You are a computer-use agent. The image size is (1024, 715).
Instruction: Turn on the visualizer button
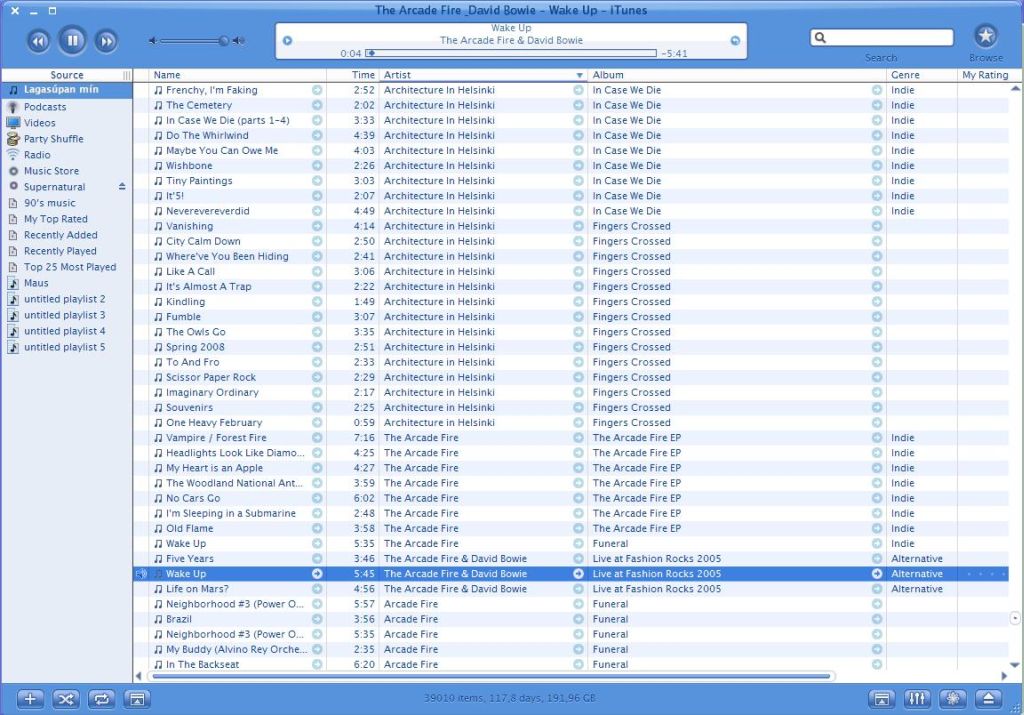pos(953,699)
